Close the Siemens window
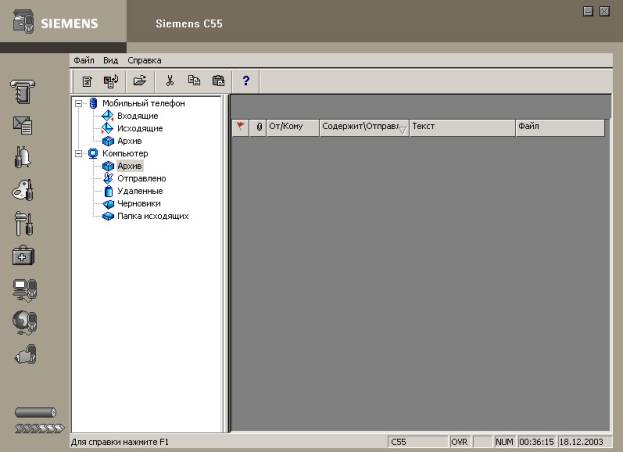The width and height of the screenshot is (623, 452). click(x=604, y=11)
